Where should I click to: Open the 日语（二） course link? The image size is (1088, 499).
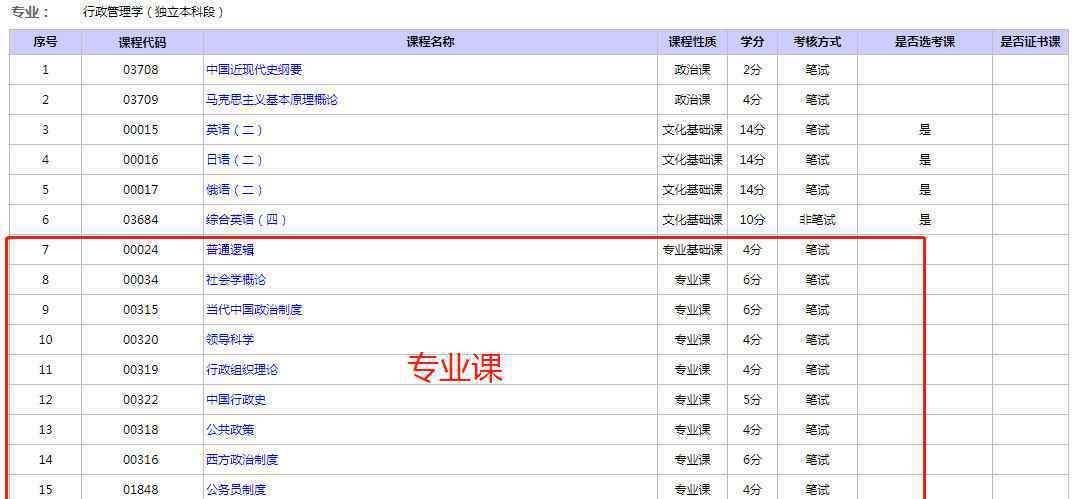(x=235, y=160)
